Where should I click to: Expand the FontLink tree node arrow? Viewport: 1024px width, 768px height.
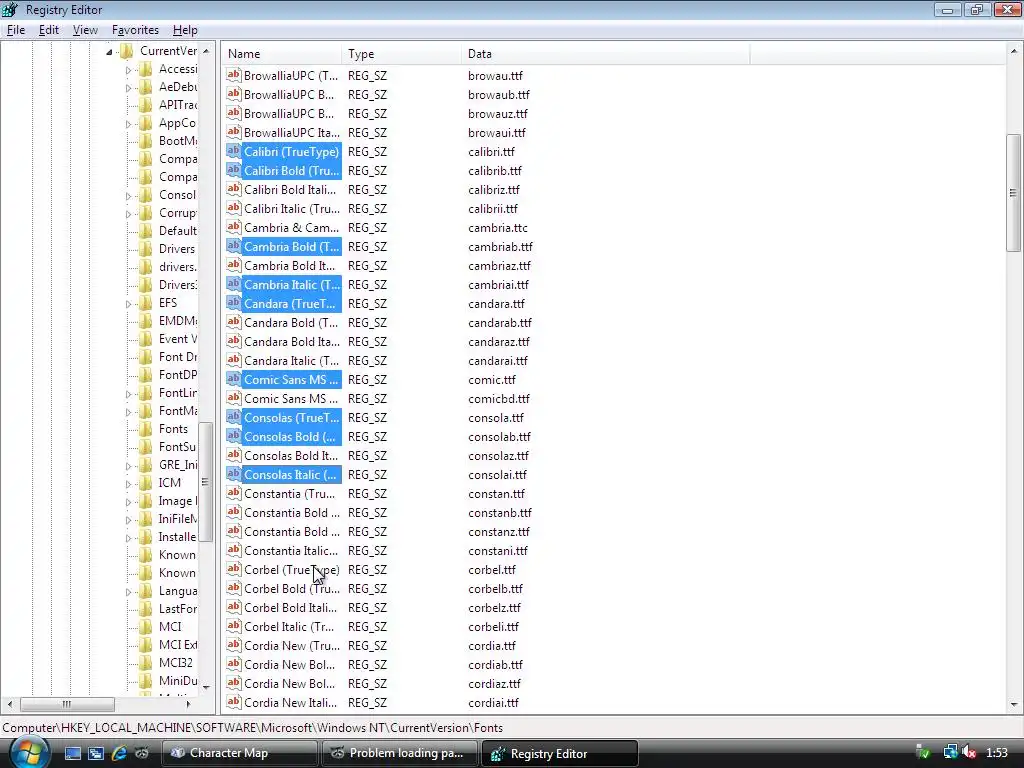point(129,394)
